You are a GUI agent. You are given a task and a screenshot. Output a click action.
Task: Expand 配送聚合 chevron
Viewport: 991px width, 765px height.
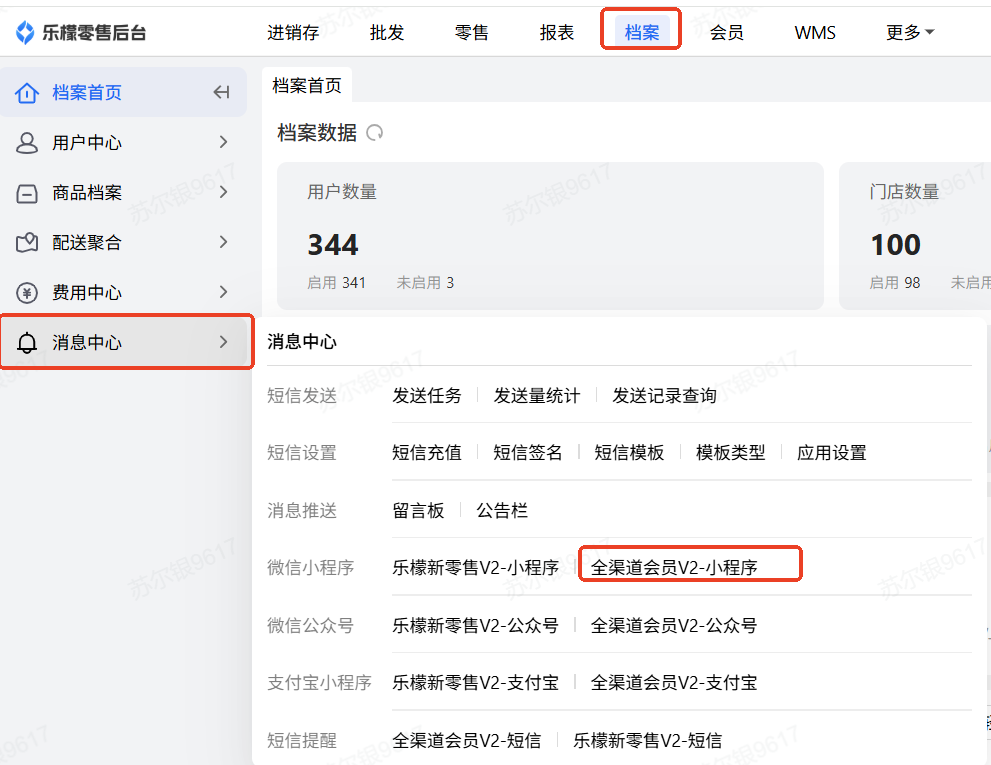[223, 242]
